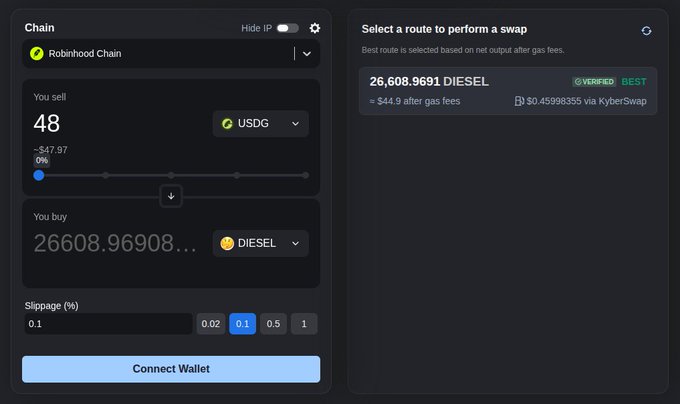Set the amount slider to 75% mark
This screenshot has height=404, width=680.
coord(237,175)
